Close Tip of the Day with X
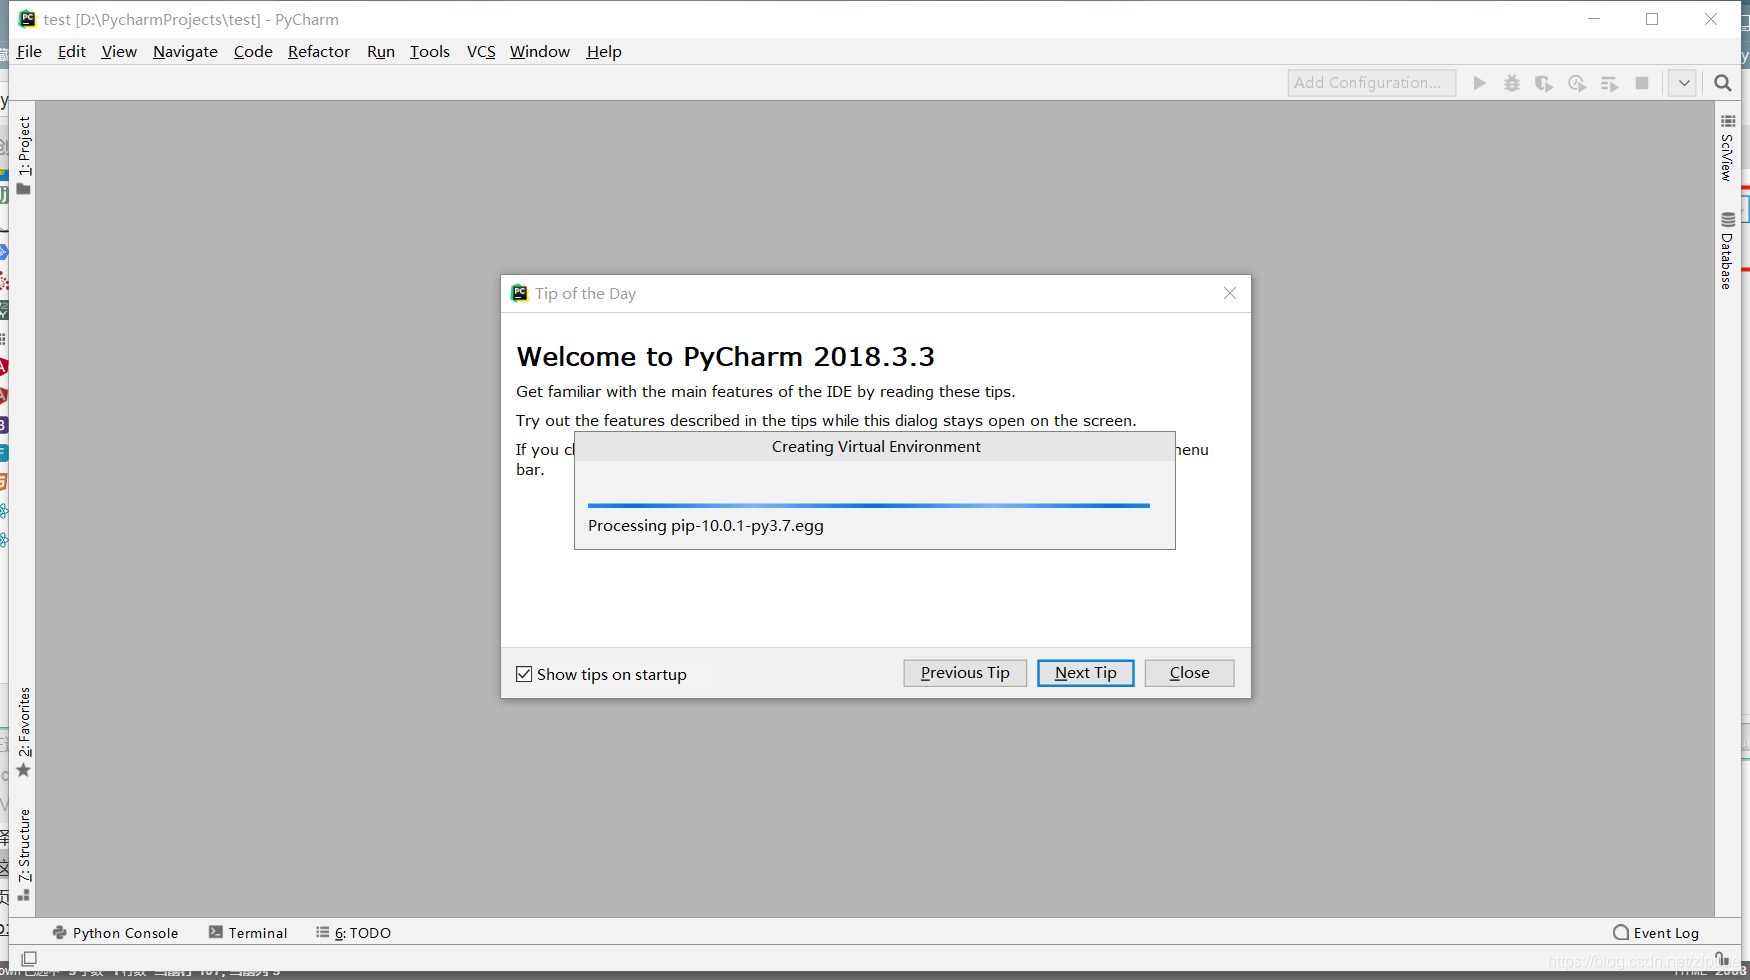 pos(1230,293)
